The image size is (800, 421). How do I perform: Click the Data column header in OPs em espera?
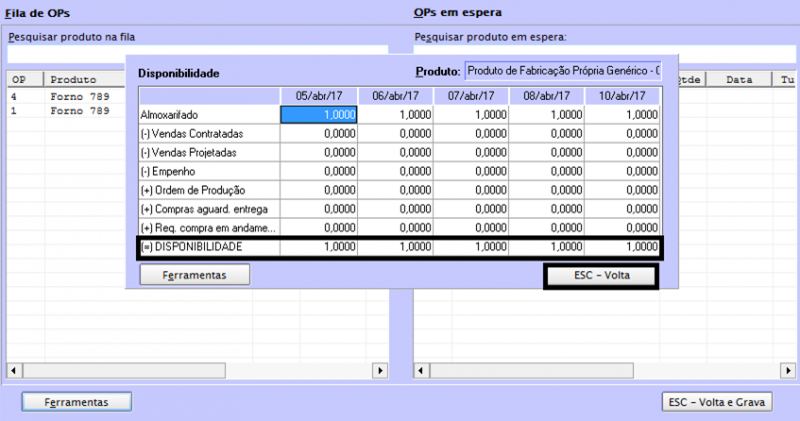pyautogui.click(x=739, y=79)
